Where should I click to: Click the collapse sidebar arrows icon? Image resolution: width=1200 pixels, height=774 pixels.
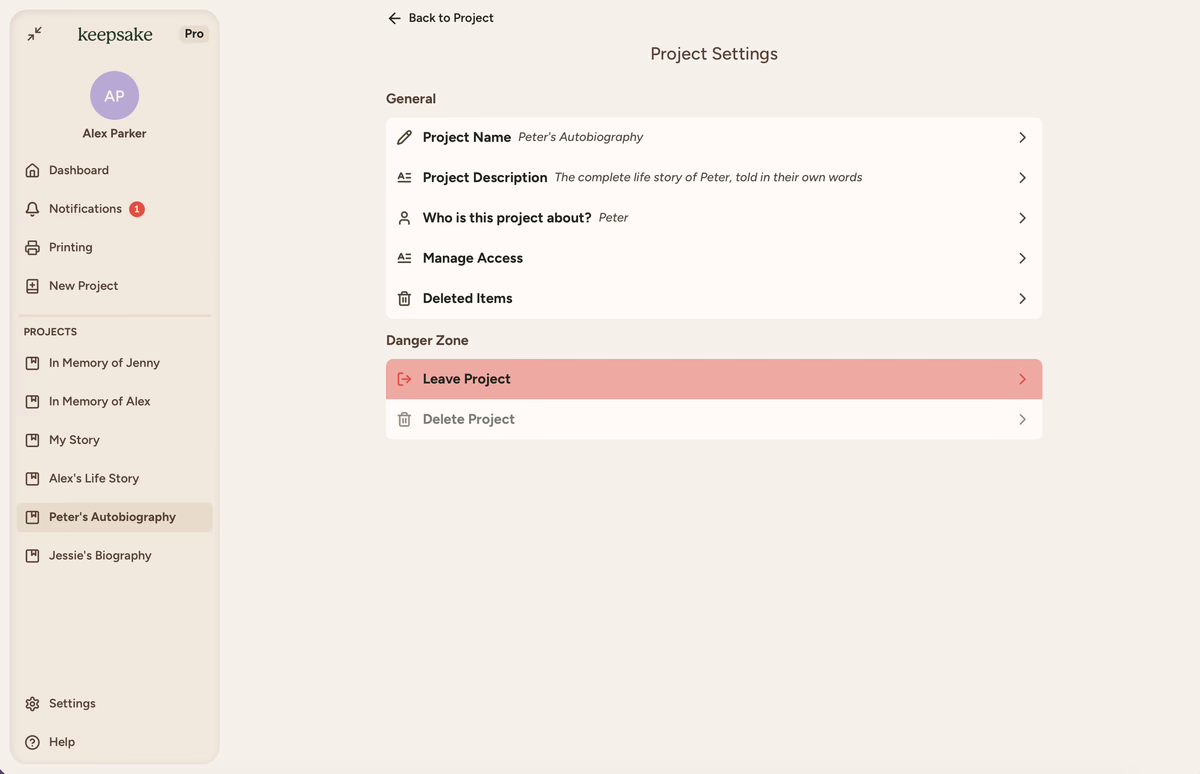[35, 34]
